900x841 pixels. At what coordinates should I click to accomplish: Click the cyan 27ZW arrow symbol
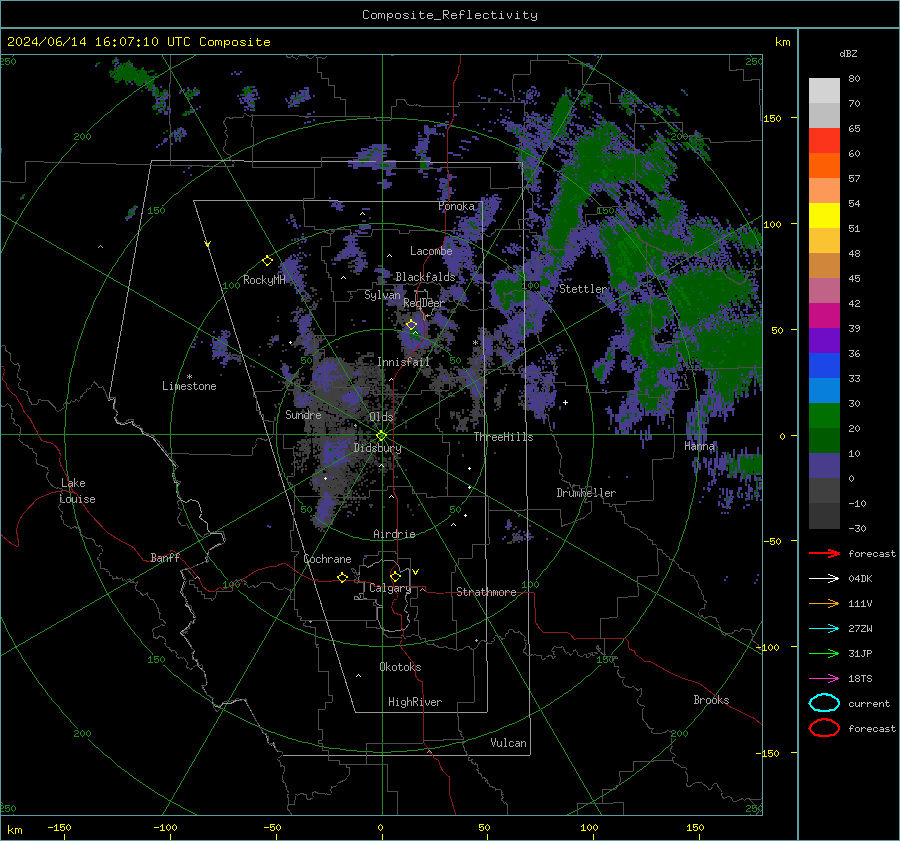coord(824,629)
